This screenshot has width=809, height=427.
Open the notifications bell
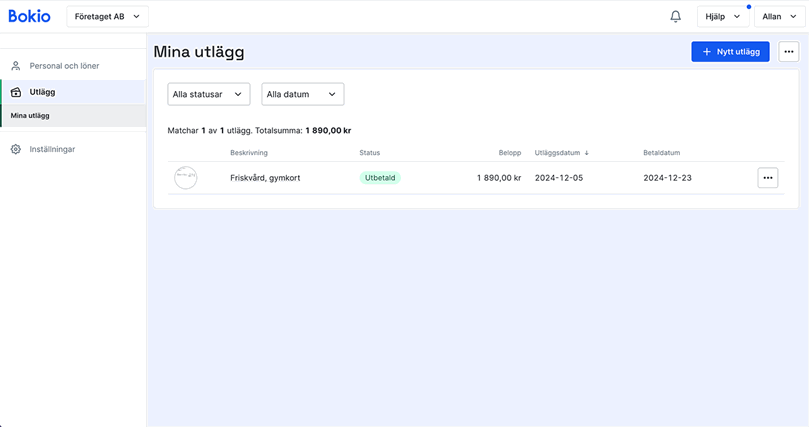point(675,17)
